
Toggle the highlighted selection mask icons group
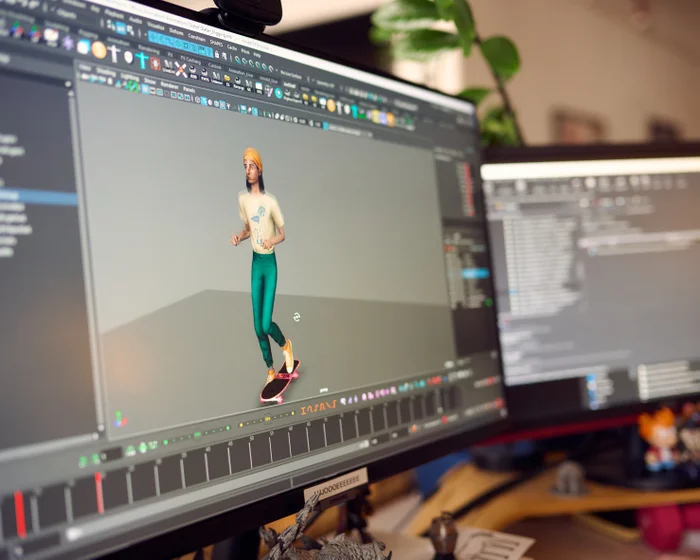(x=180, y=45)
